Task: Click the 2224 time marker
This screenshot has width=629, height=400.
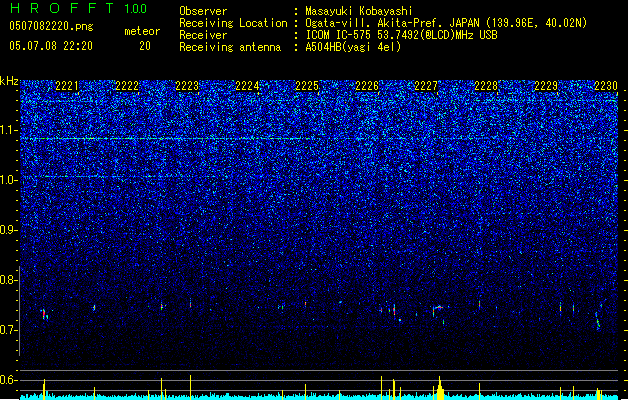Action: coord(247,86)
